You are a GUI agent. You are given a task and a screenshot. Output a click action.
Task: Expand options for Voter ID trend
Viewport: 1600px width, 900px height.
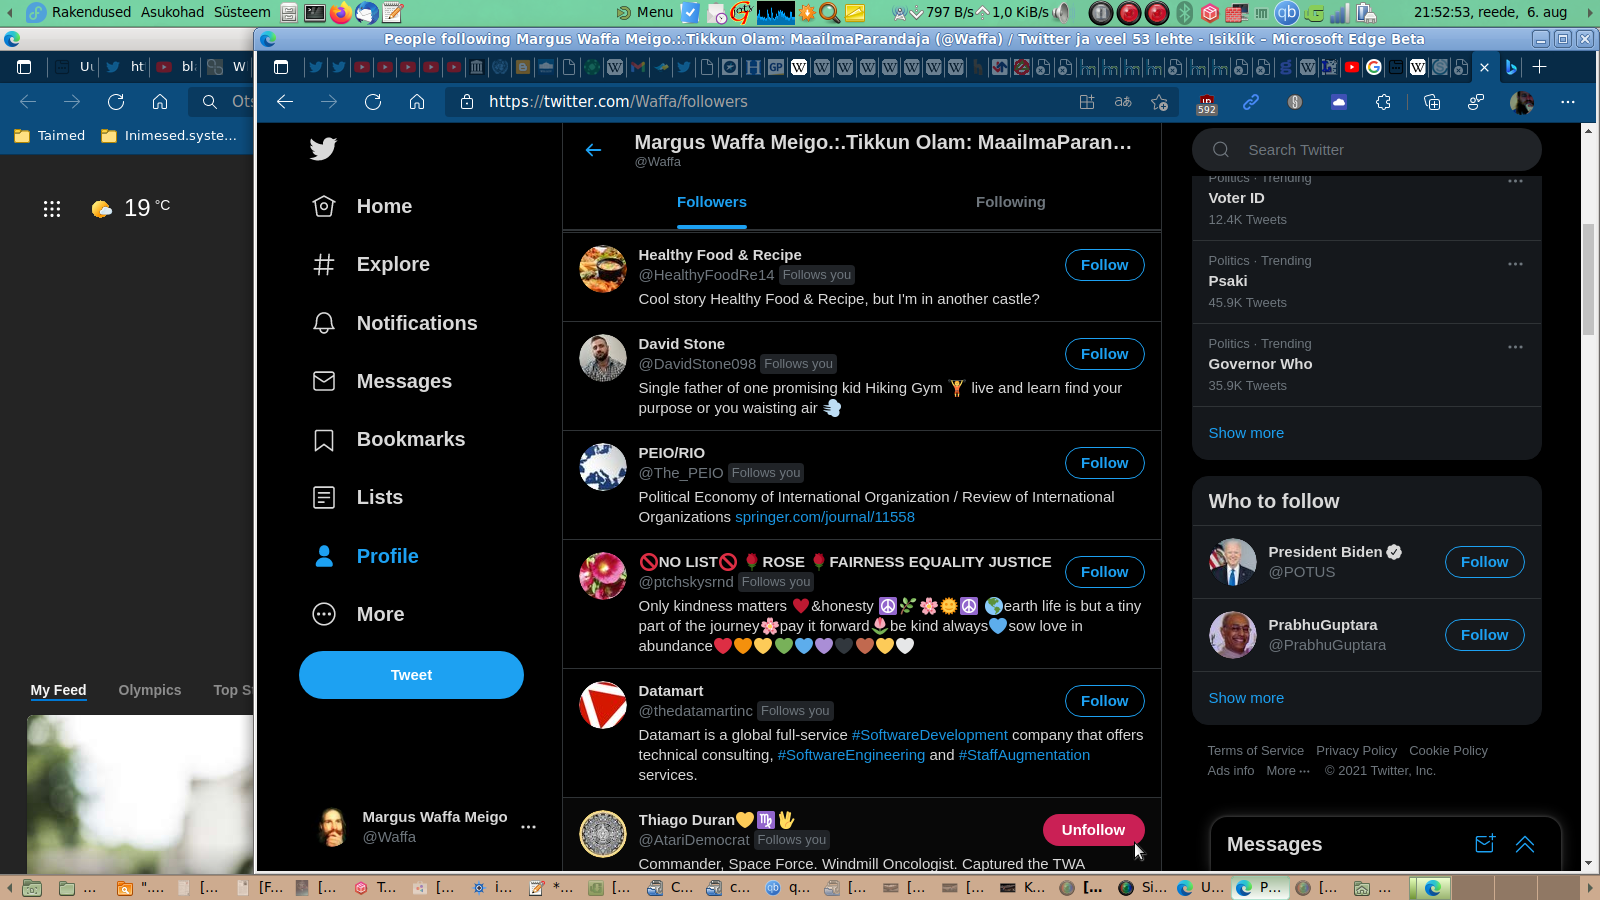[x=1515, y=181]
